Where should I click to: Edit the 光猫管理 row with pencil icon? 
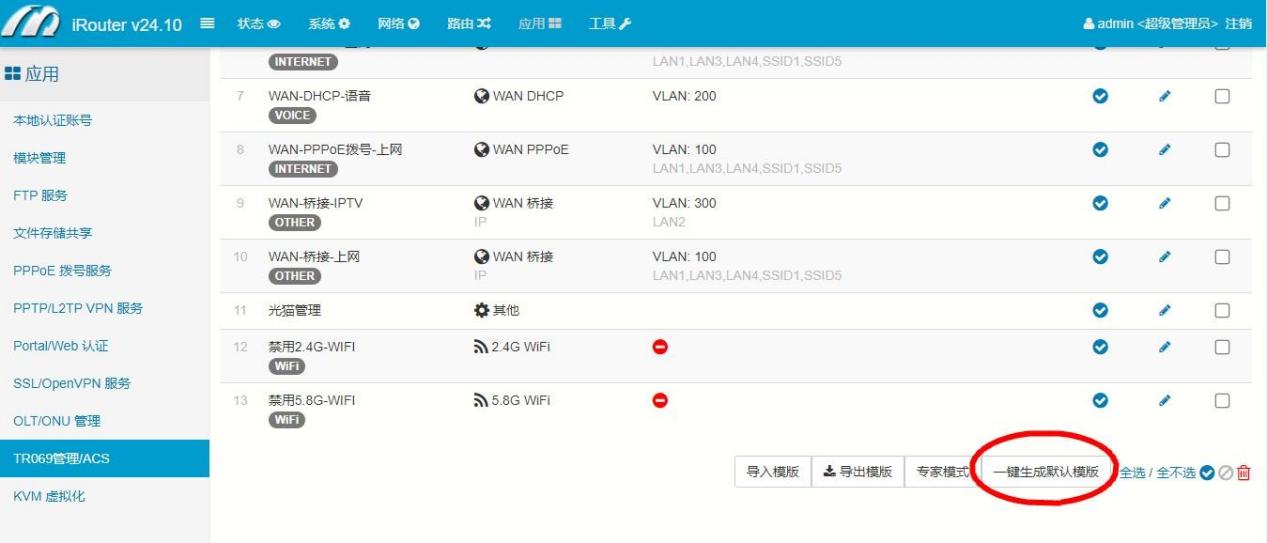point(1164,311)
